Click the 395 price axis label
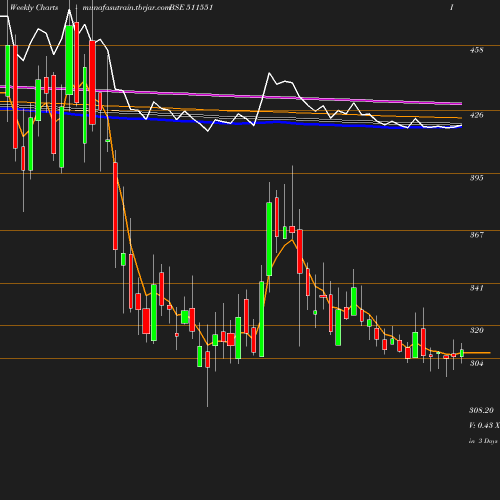The image size is (500, 500). 476,178
